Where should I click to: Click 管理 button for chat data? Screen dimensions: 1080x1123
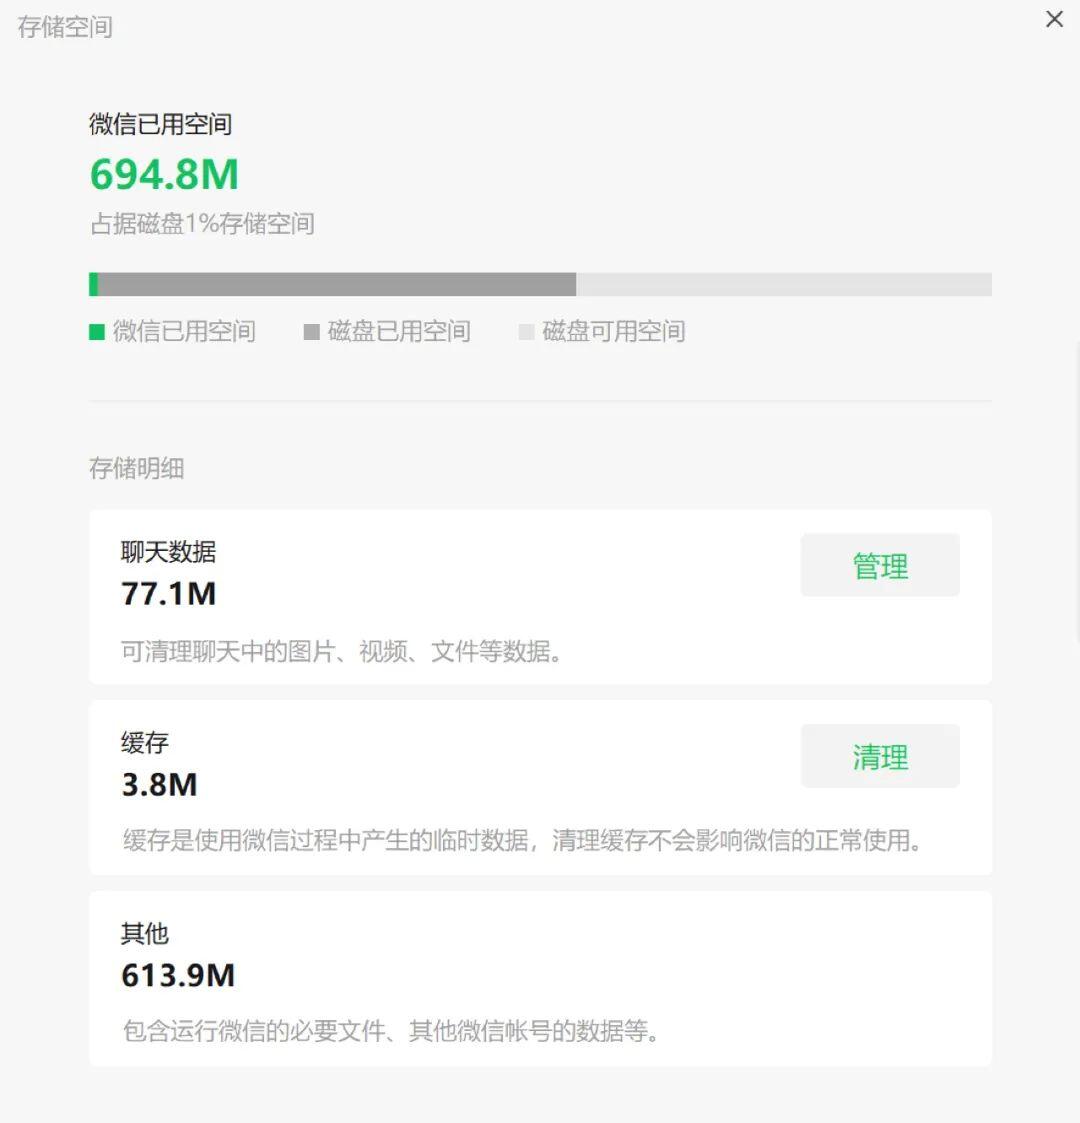tap(880, 566)
